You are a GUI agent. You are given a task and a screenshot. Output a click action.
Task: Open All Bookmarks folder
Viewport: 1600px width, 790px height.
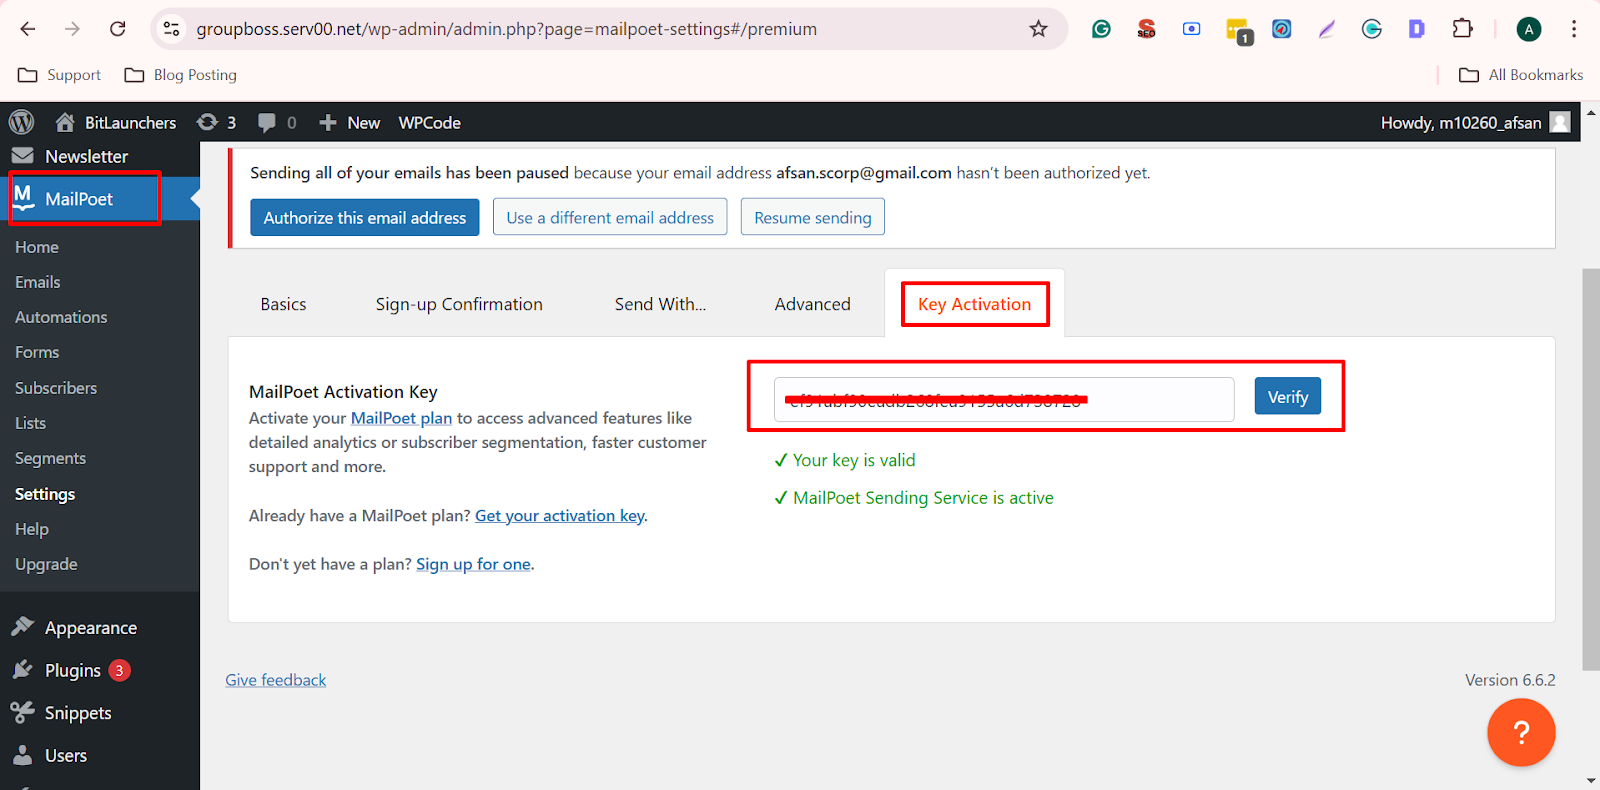click(x=1521, y=75)
